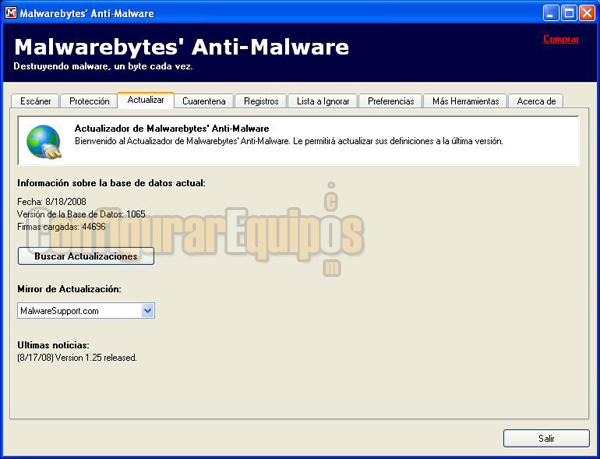Click 'Información sobre la base de datos actual:' heading

111,183
